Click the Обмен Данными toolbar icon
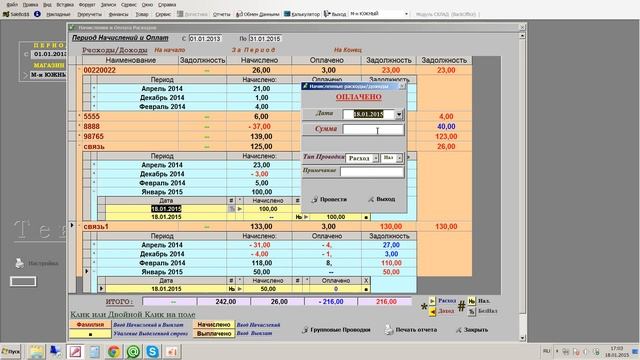Screen dimensions: 640x360 258,14
